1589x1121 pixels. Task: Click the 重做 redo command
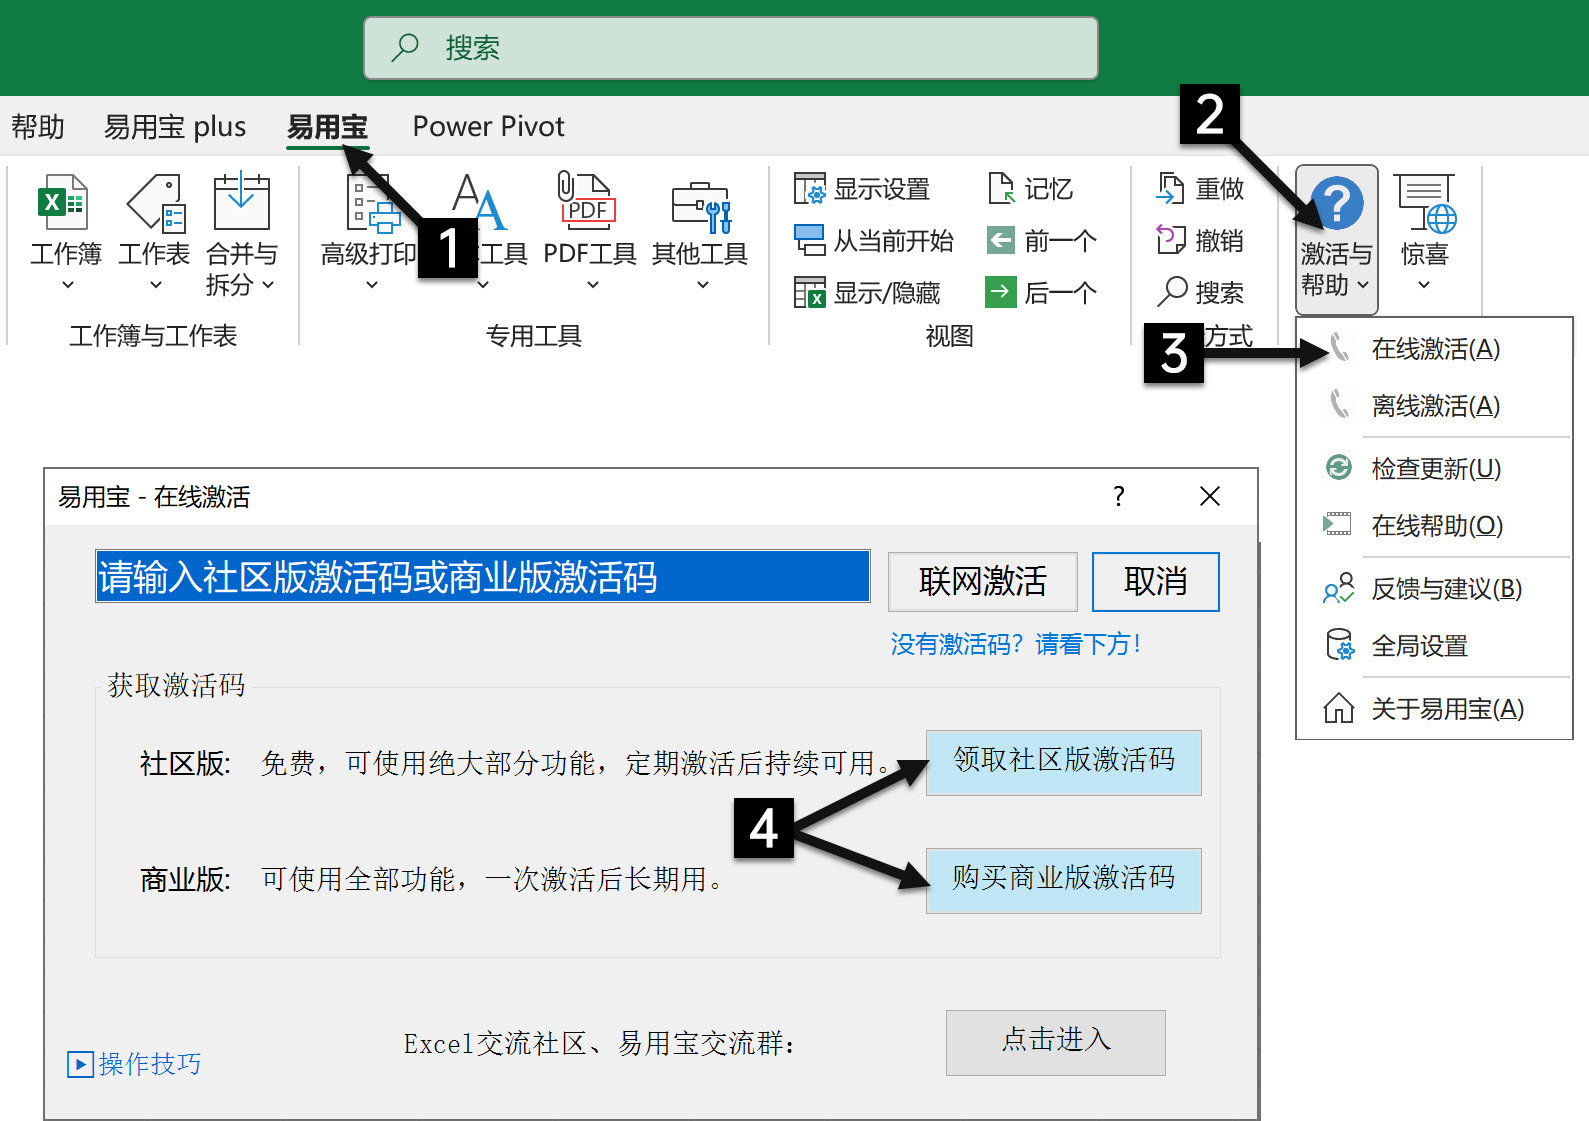[x=1200, y=188]
